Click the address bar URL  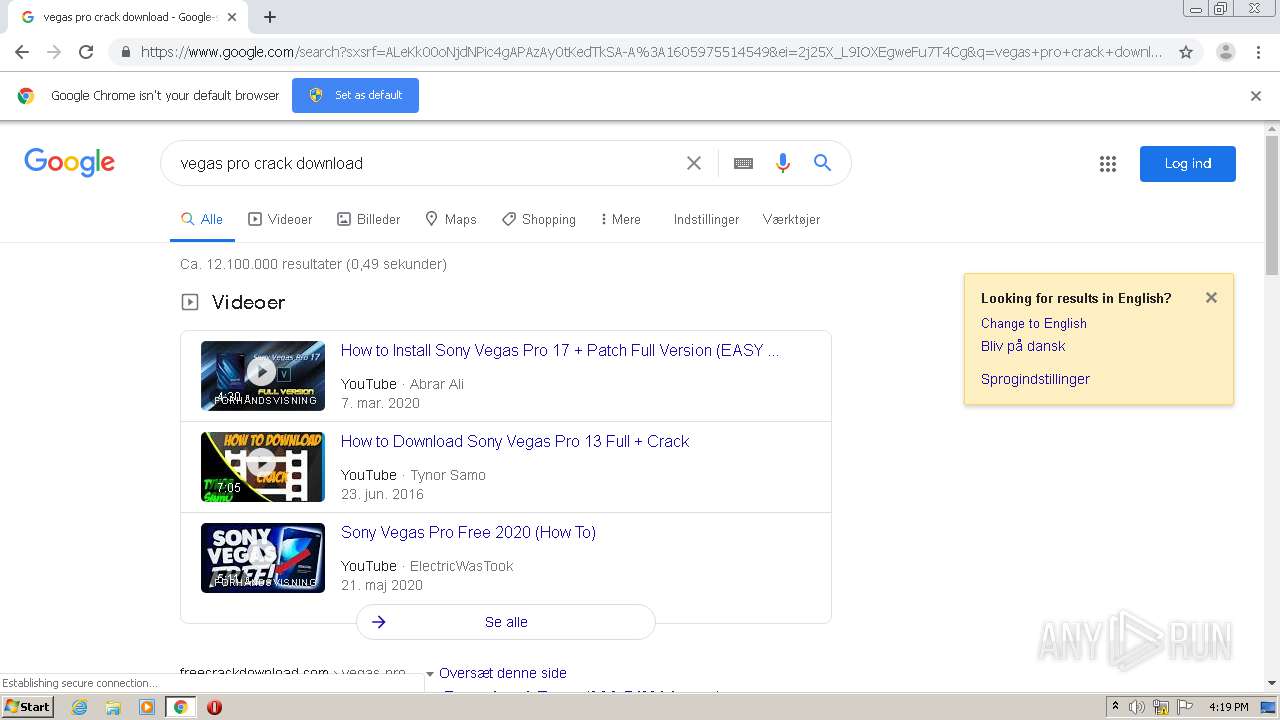(x=650, y=52)
